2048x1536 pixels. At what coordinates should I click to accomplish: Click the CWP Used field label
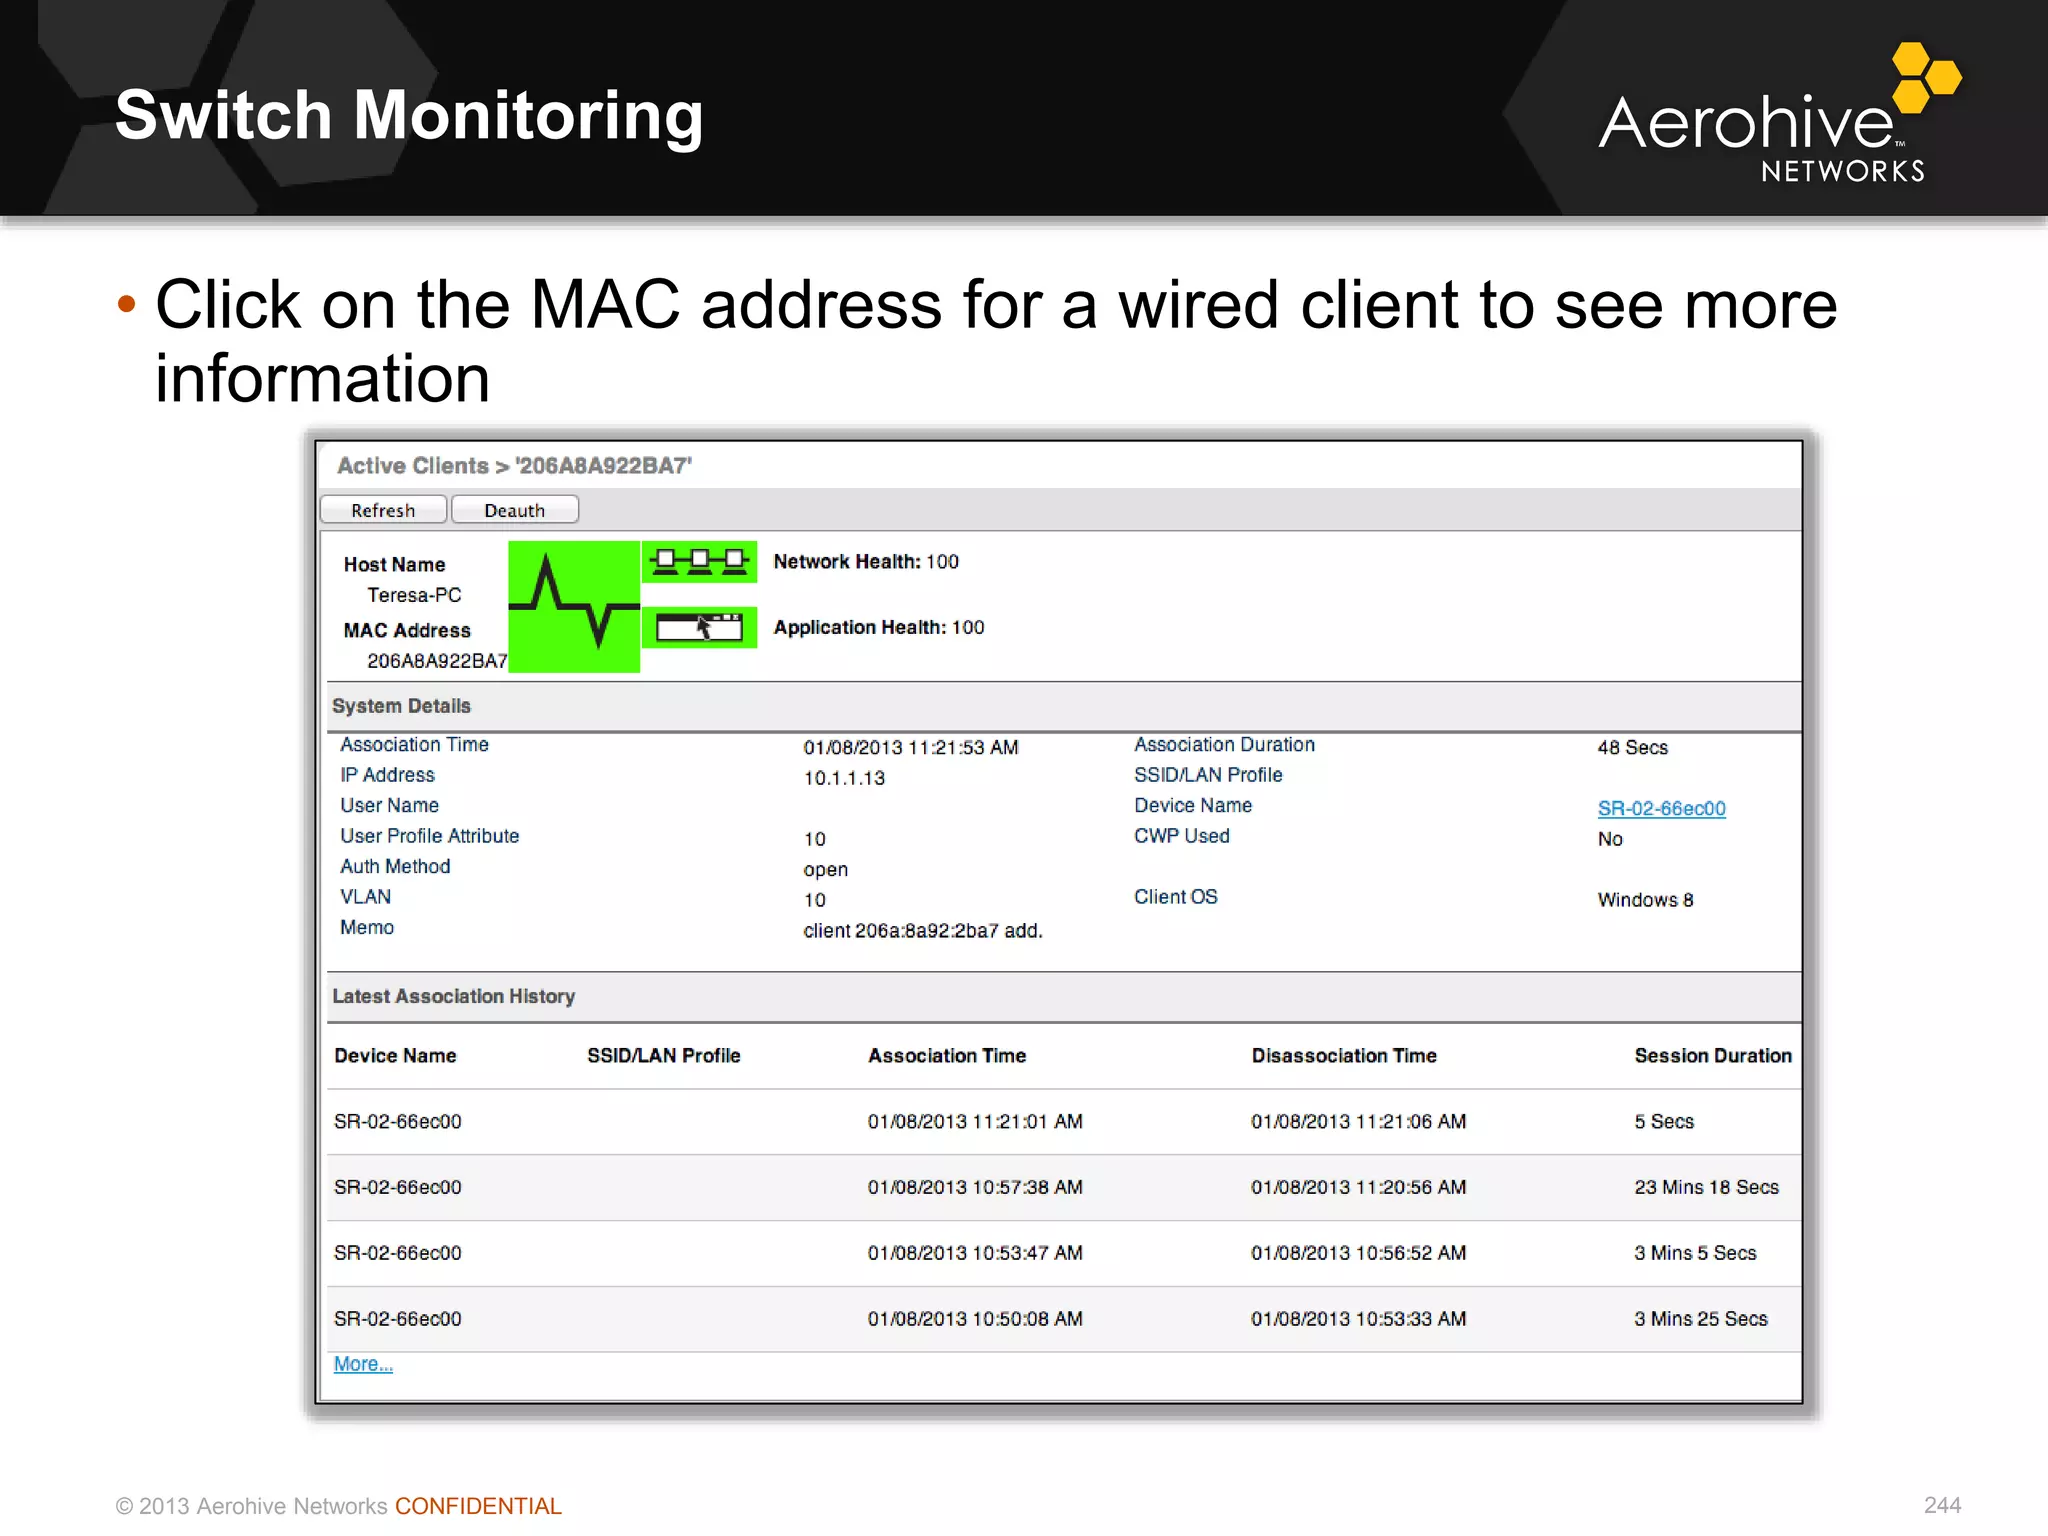[1181, 836]
